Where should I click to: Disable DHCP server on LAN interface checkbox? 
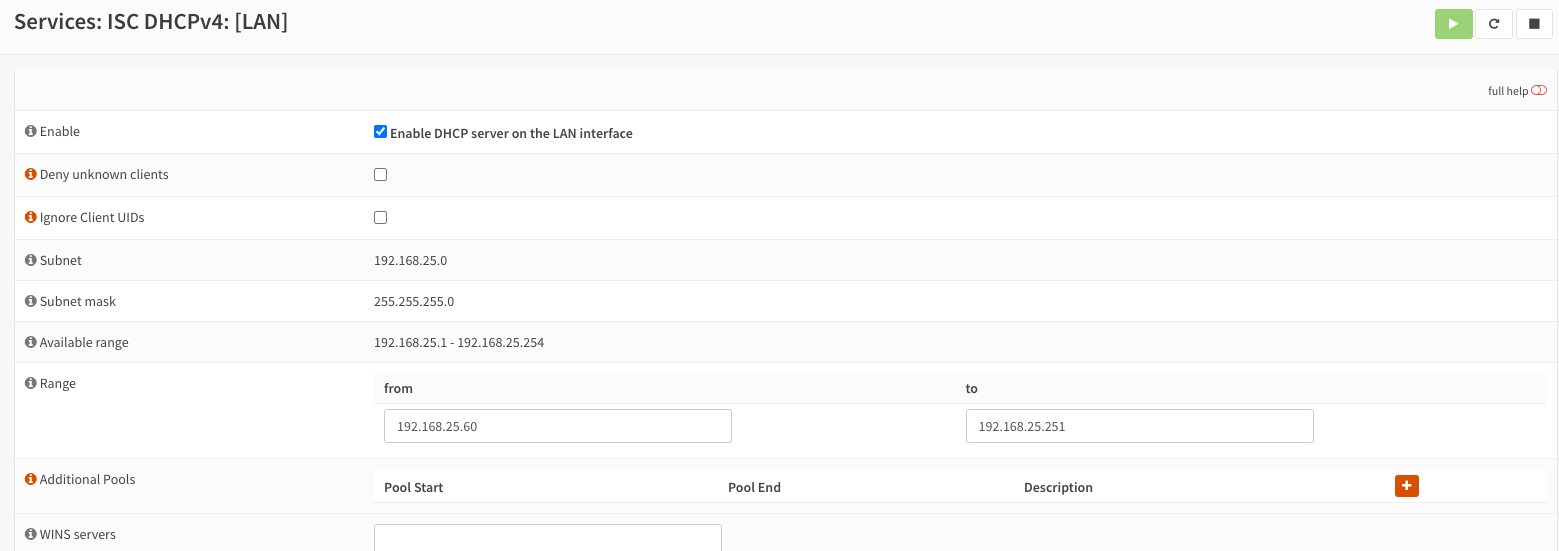[380, 132]
